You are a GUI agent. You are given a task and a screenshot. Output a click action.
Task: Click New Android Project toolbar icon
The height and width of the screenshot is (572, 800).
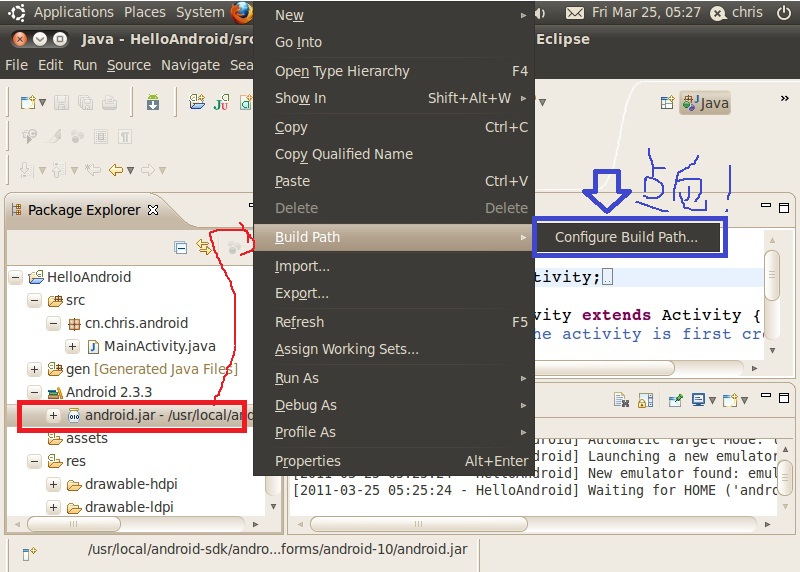tap(197, 102)
